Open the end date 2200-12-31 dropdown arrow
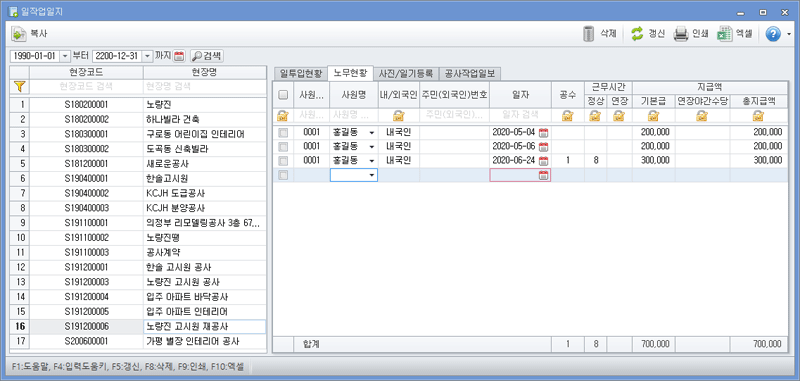Image resolution: width=800 pixels, height=381 pixels. [146, 56]
